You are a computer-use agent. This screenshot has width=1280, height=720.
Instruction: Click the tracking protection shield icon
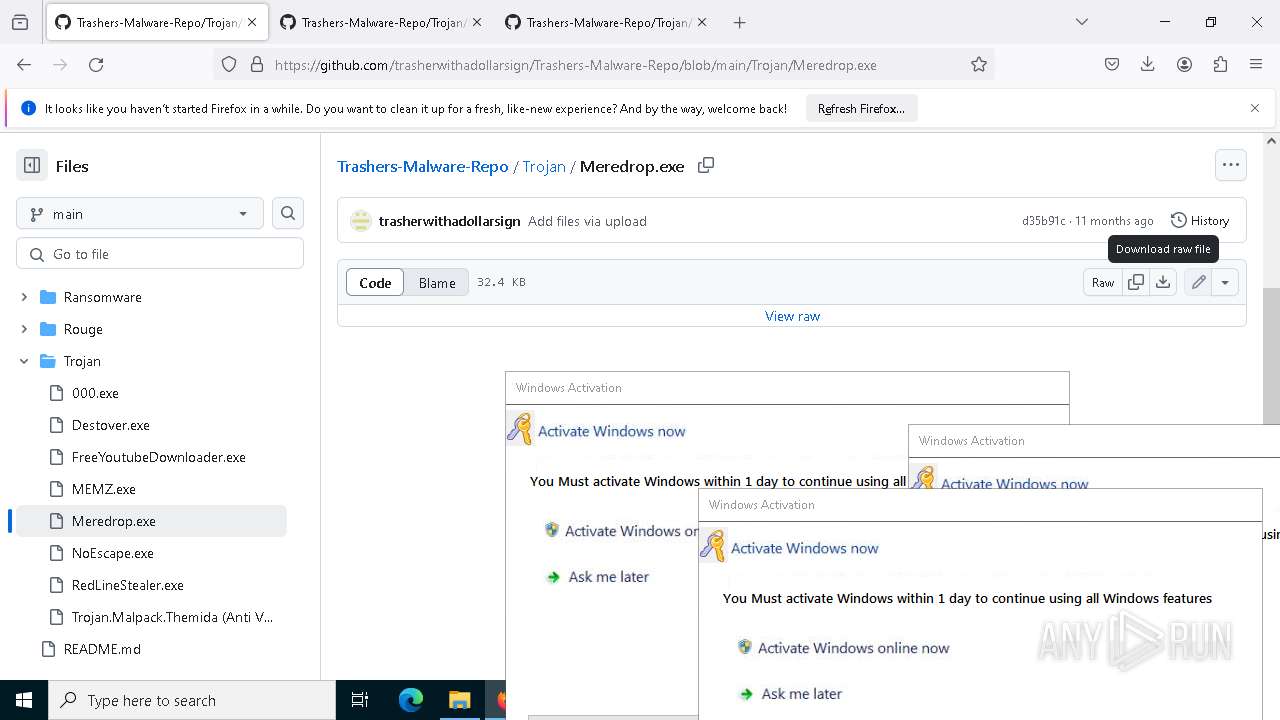pyautogui.click(x=229, y=64)
